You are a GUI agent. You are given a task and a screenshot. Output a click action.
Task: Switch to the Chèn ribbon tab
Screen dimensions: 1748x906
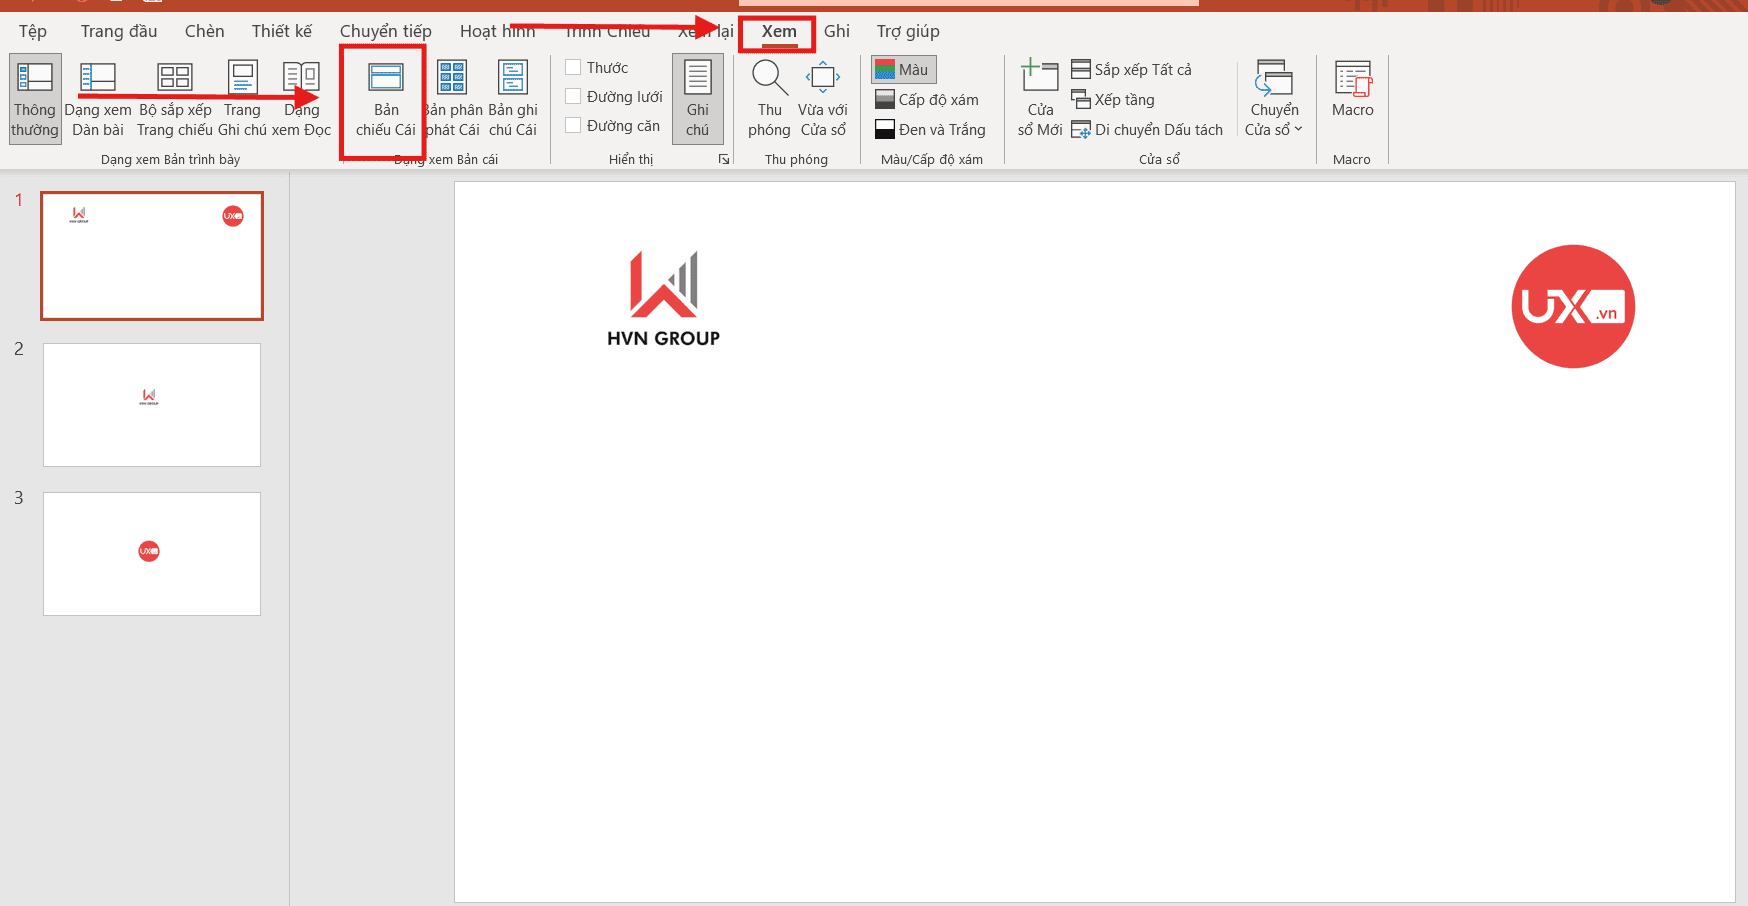203,31
